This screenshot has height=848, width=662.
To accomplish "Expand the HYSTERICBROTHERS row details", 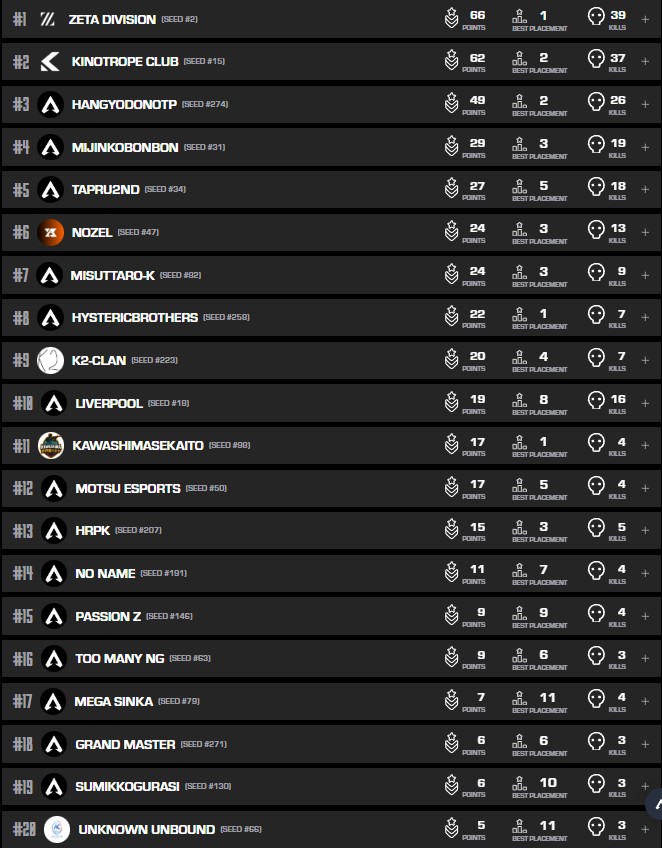I will [645, 317].
